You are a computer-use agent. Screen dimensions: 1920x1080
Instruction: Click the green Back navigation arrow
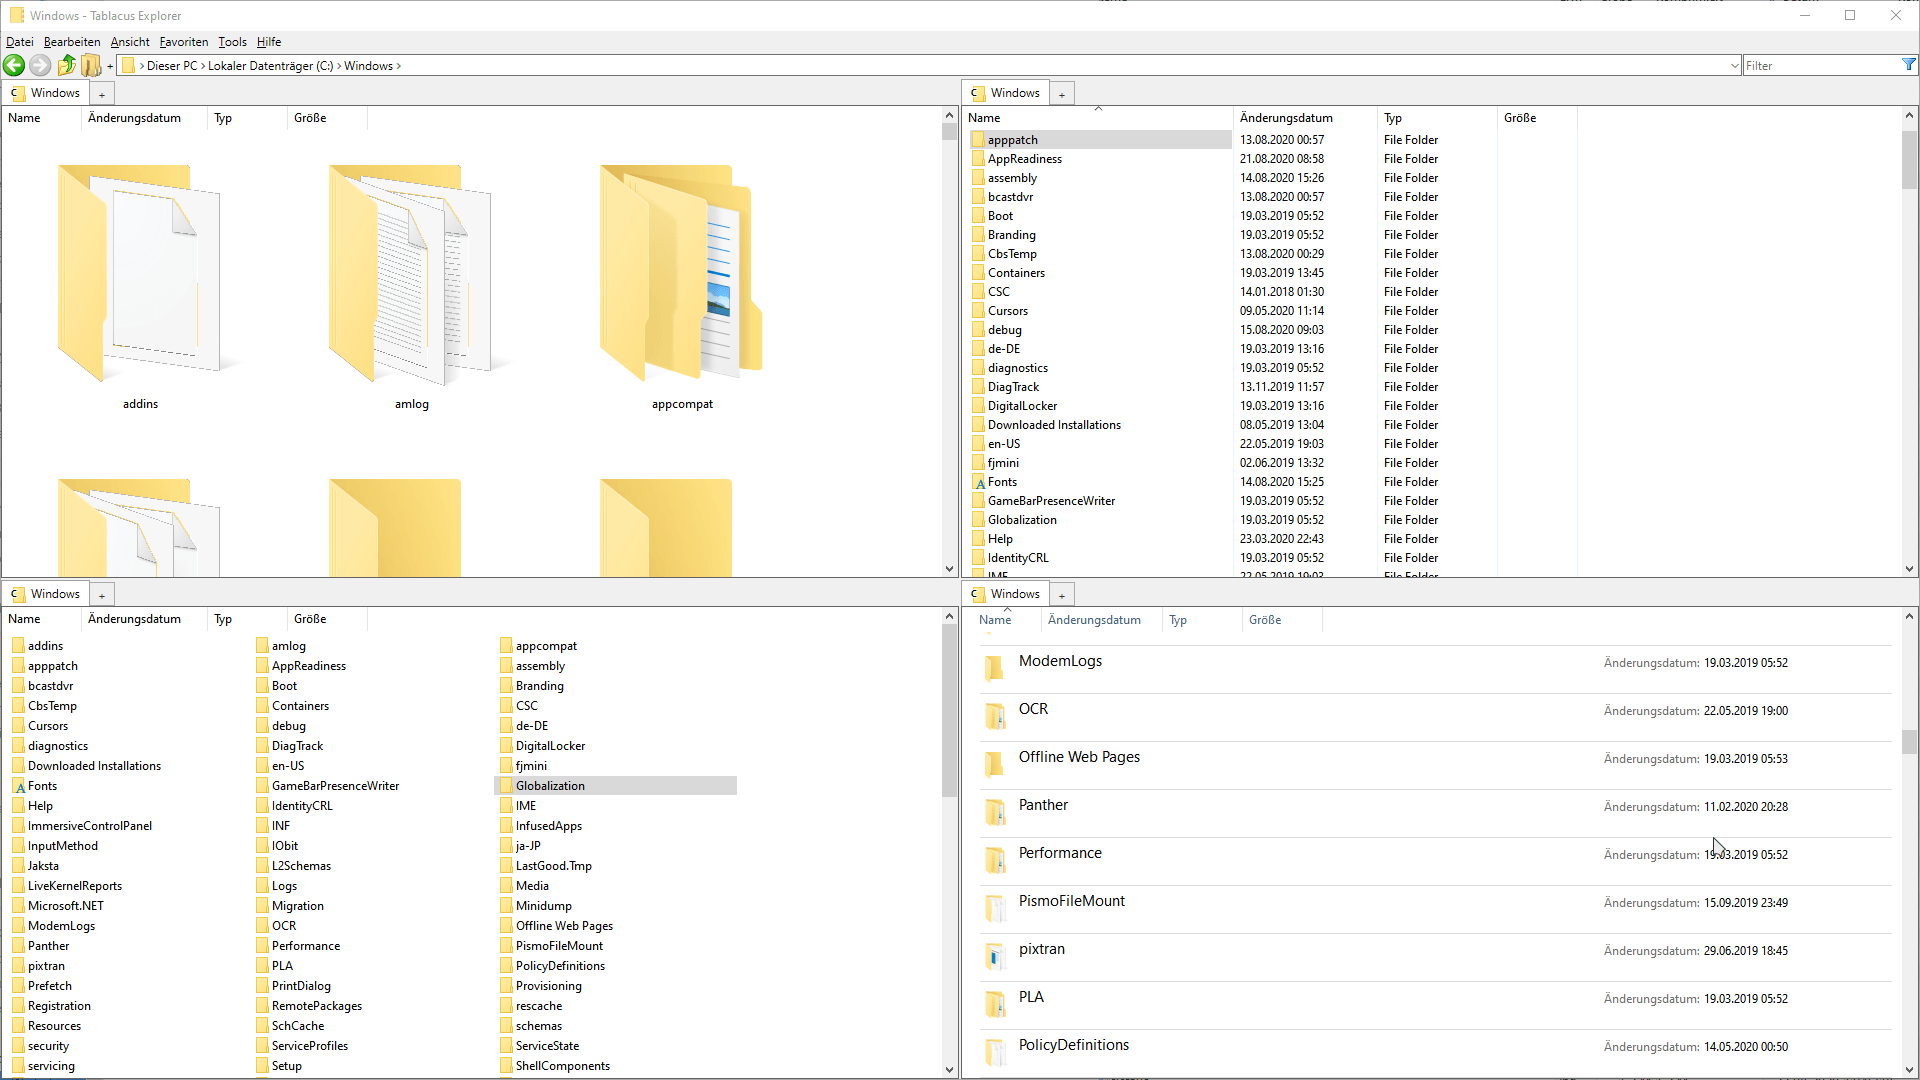pos(14,65)
